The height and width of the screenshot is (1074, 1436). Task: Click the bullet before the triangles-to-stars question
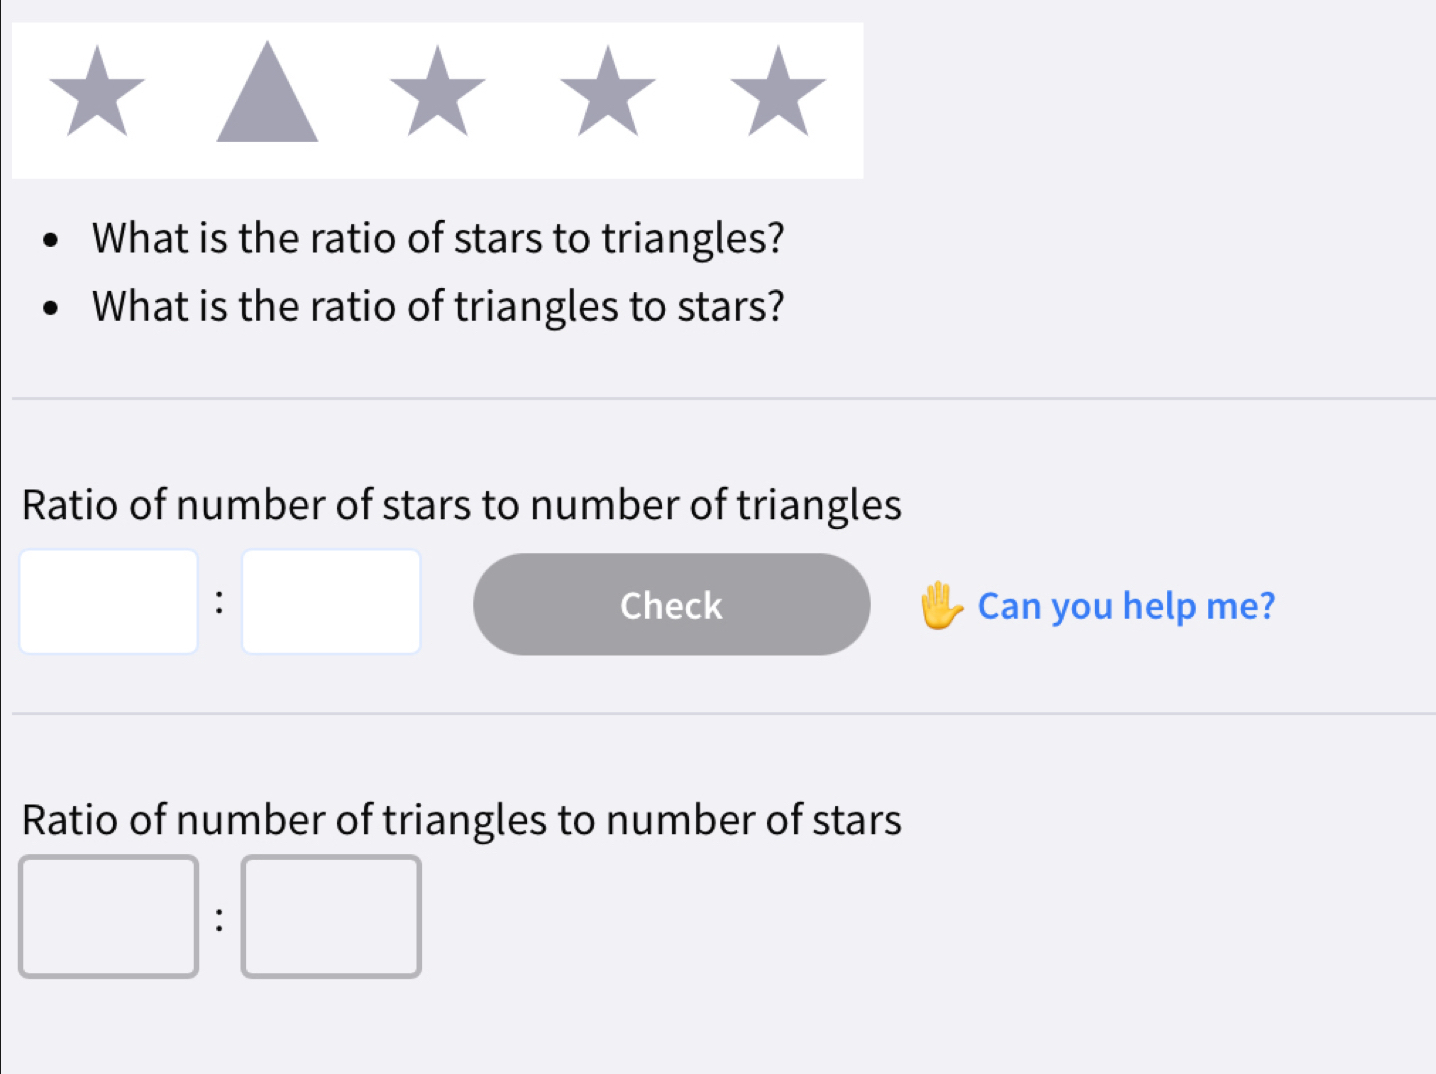tap(51, 308)
